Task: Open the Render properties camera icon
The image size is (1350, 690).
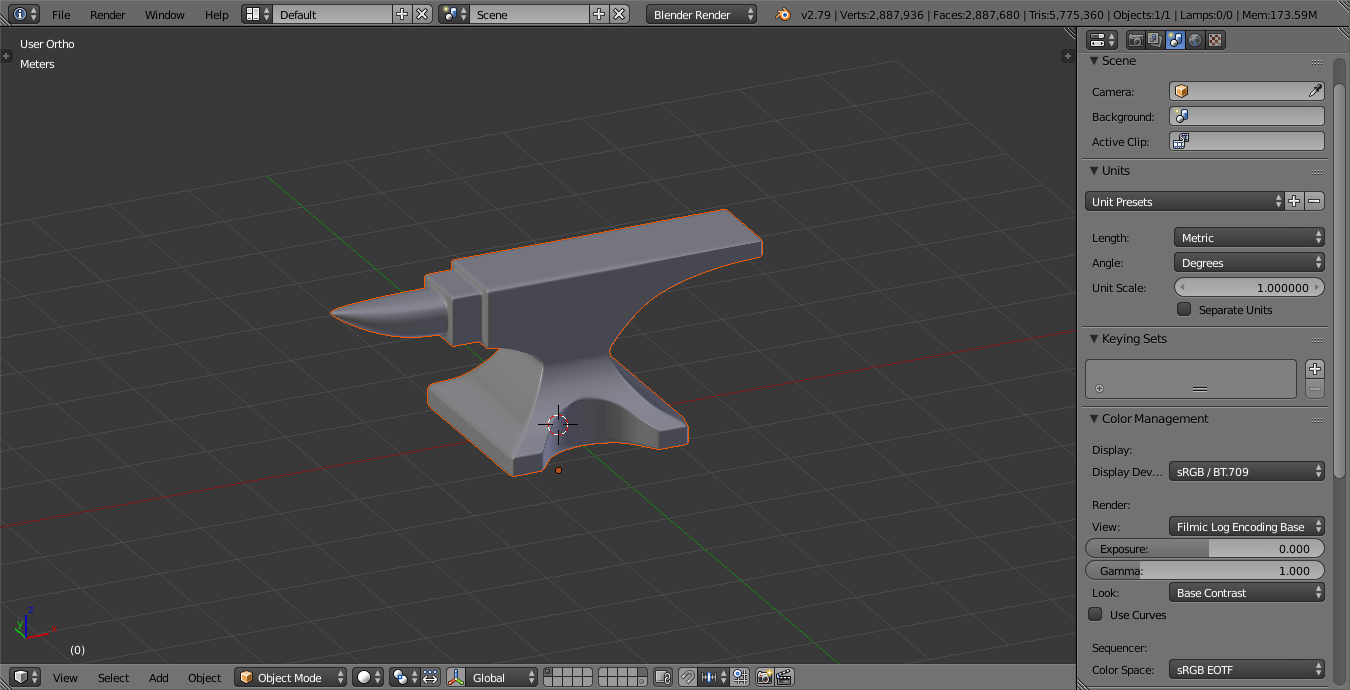Action: (x=1136, y=40)
